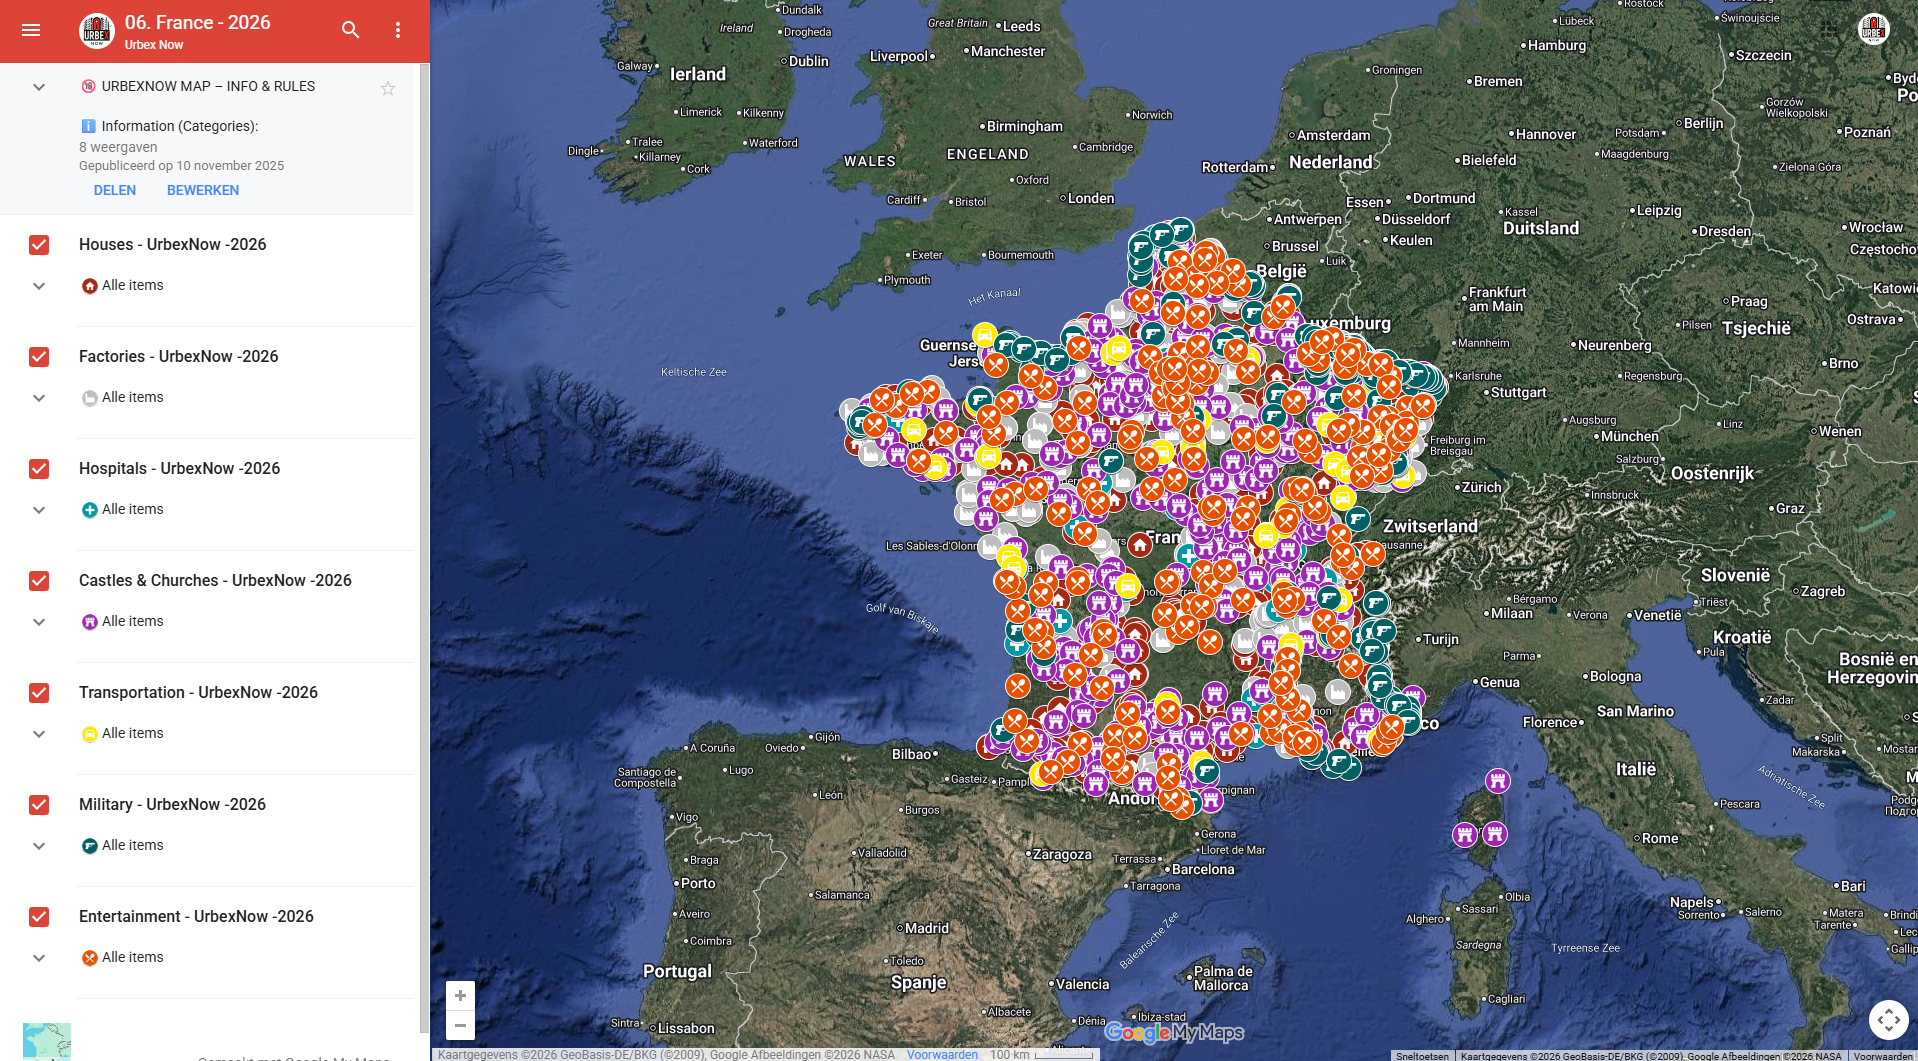Click the fullscreen expand map icon
Viewport: 1918px width, 1061px height.
(x=1888, y=1020)
